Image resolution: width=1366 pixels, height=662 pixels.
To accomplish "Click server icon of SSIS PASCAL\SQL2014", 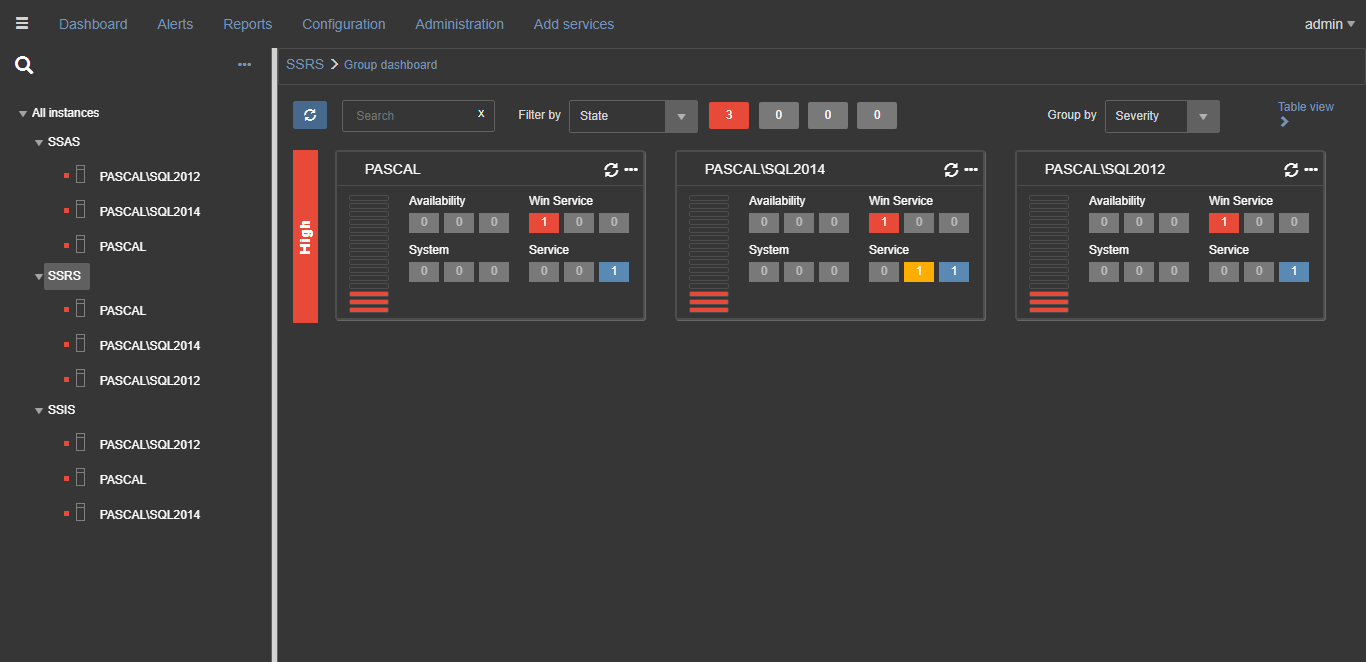I will click(81, 514).
